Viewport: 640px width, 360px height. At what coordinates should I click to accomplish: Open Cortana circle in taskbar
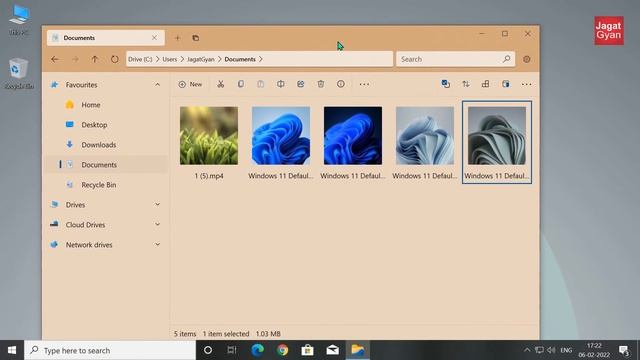pyautogui.click(x=208, y=350)
